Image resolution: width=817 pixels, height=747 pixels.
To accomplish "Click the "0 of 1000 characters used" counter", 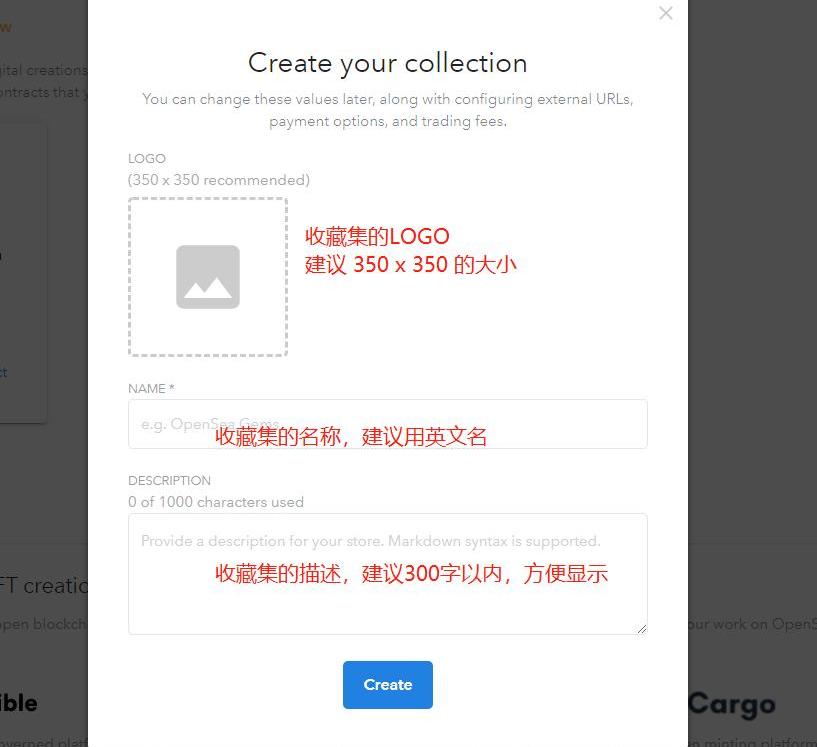I will point(215,502).
